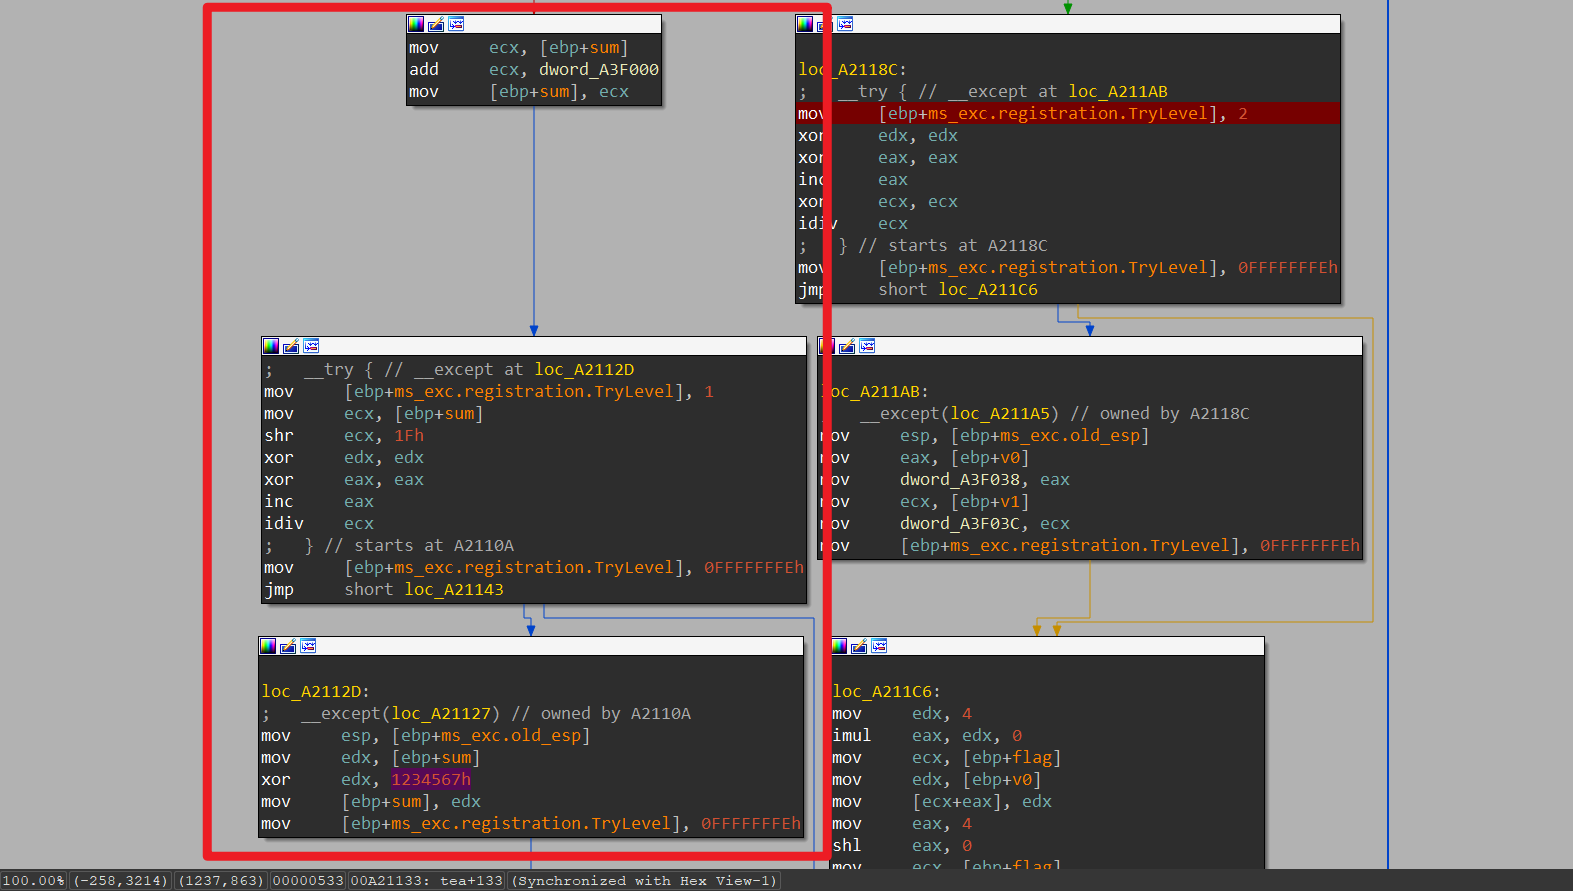This screenshot has height=891, width=1573.
Task: Click the pencil icon on the 'shr ecx, 1Fh' block
Action: click(x=291, y=346)
